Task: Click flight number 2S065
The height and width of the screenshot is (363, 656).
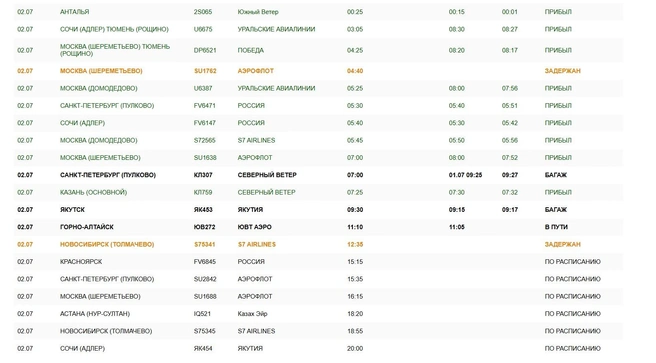Action: (203, 12)
